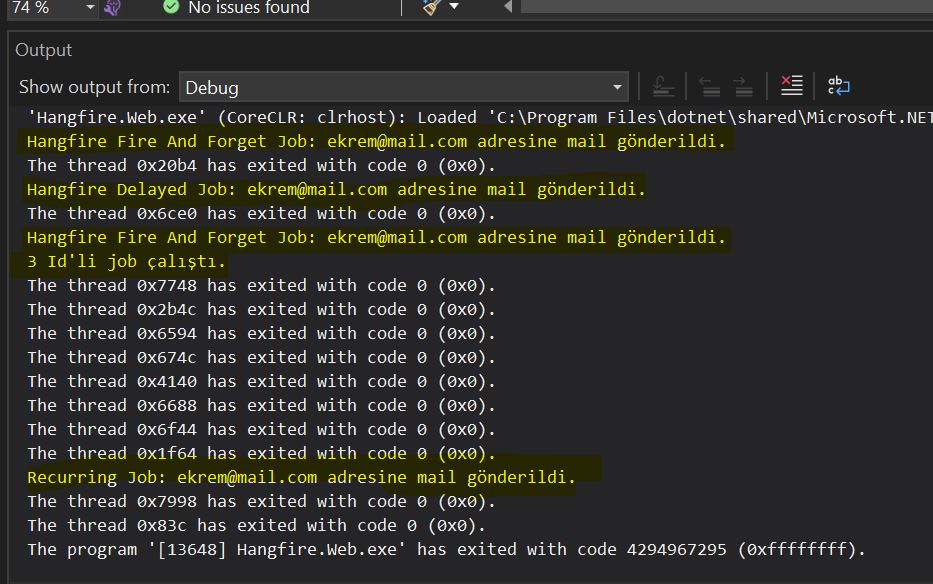This screenshot has height=584, width=933.
Task: Click the editor's horizontal scrollbar track
Action: coord(720,6)
